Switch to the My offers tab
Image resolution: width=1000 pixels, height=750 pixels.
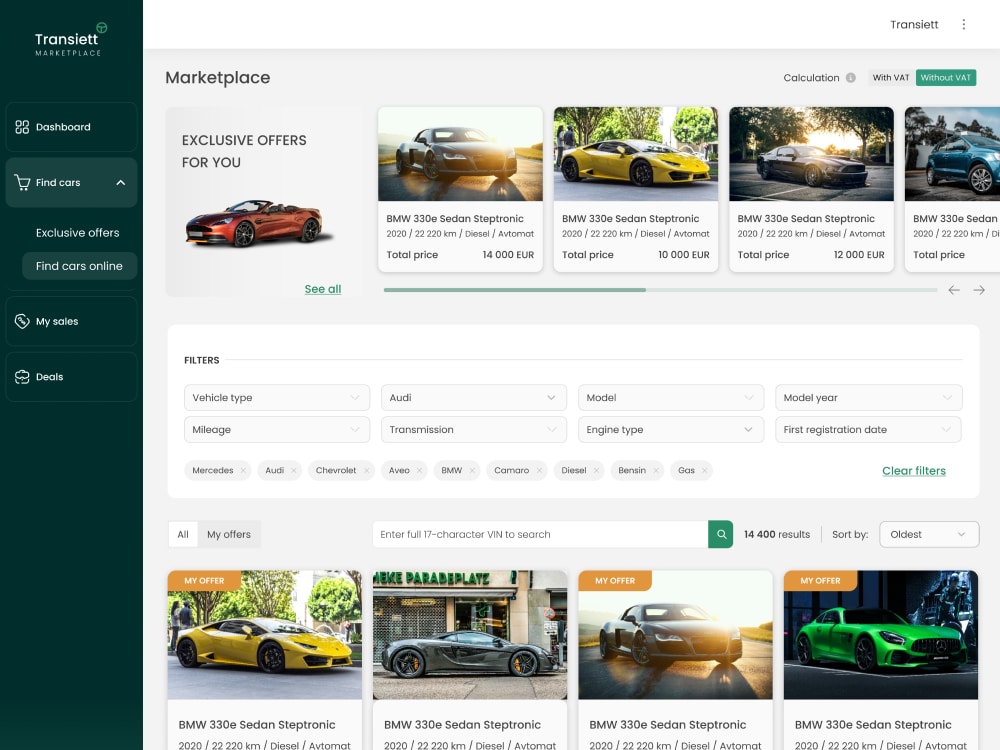point(229,534)
